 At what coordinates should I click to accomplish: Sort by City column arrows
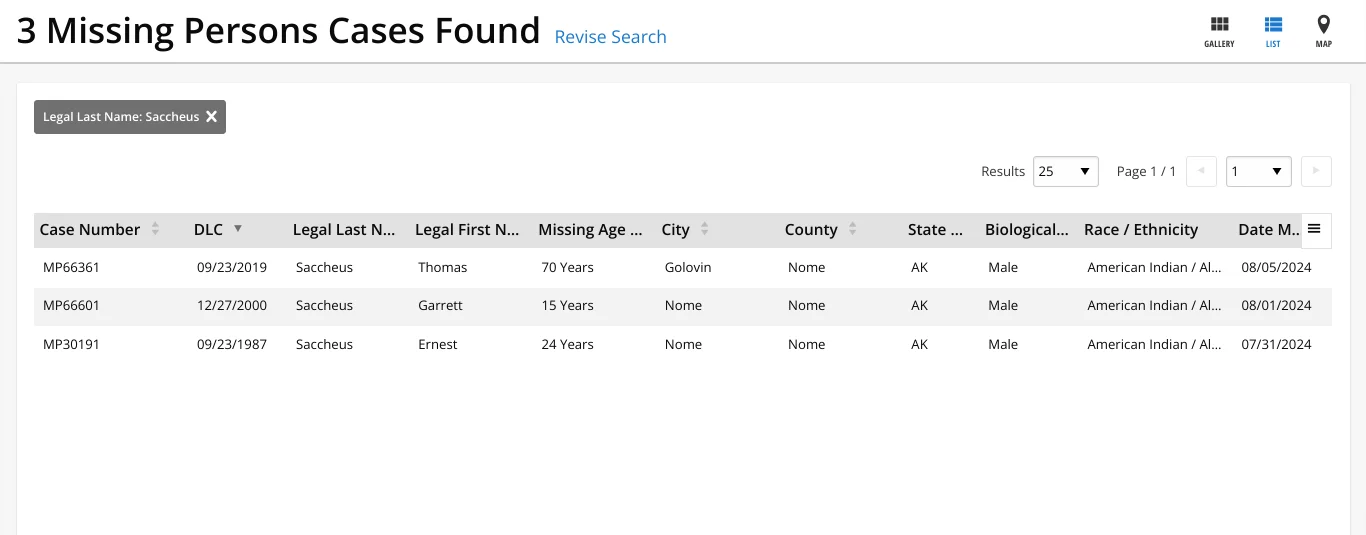tap(704, 230)
